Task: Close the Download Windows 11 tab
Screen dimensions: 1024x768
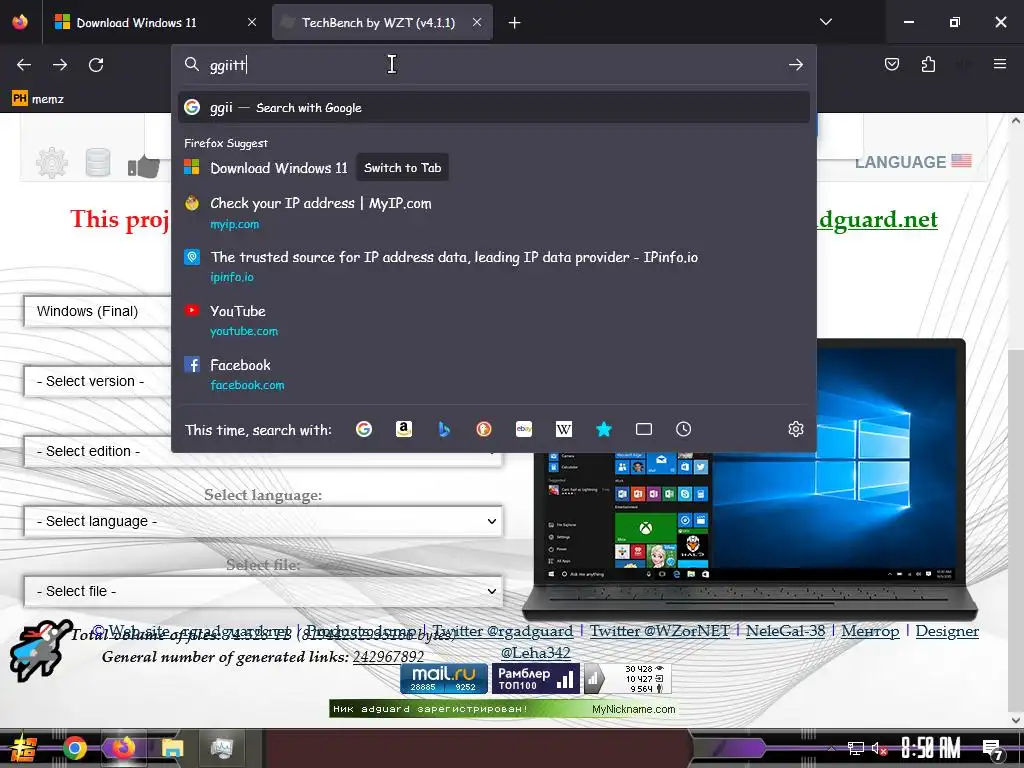Action: click(251, 22)
